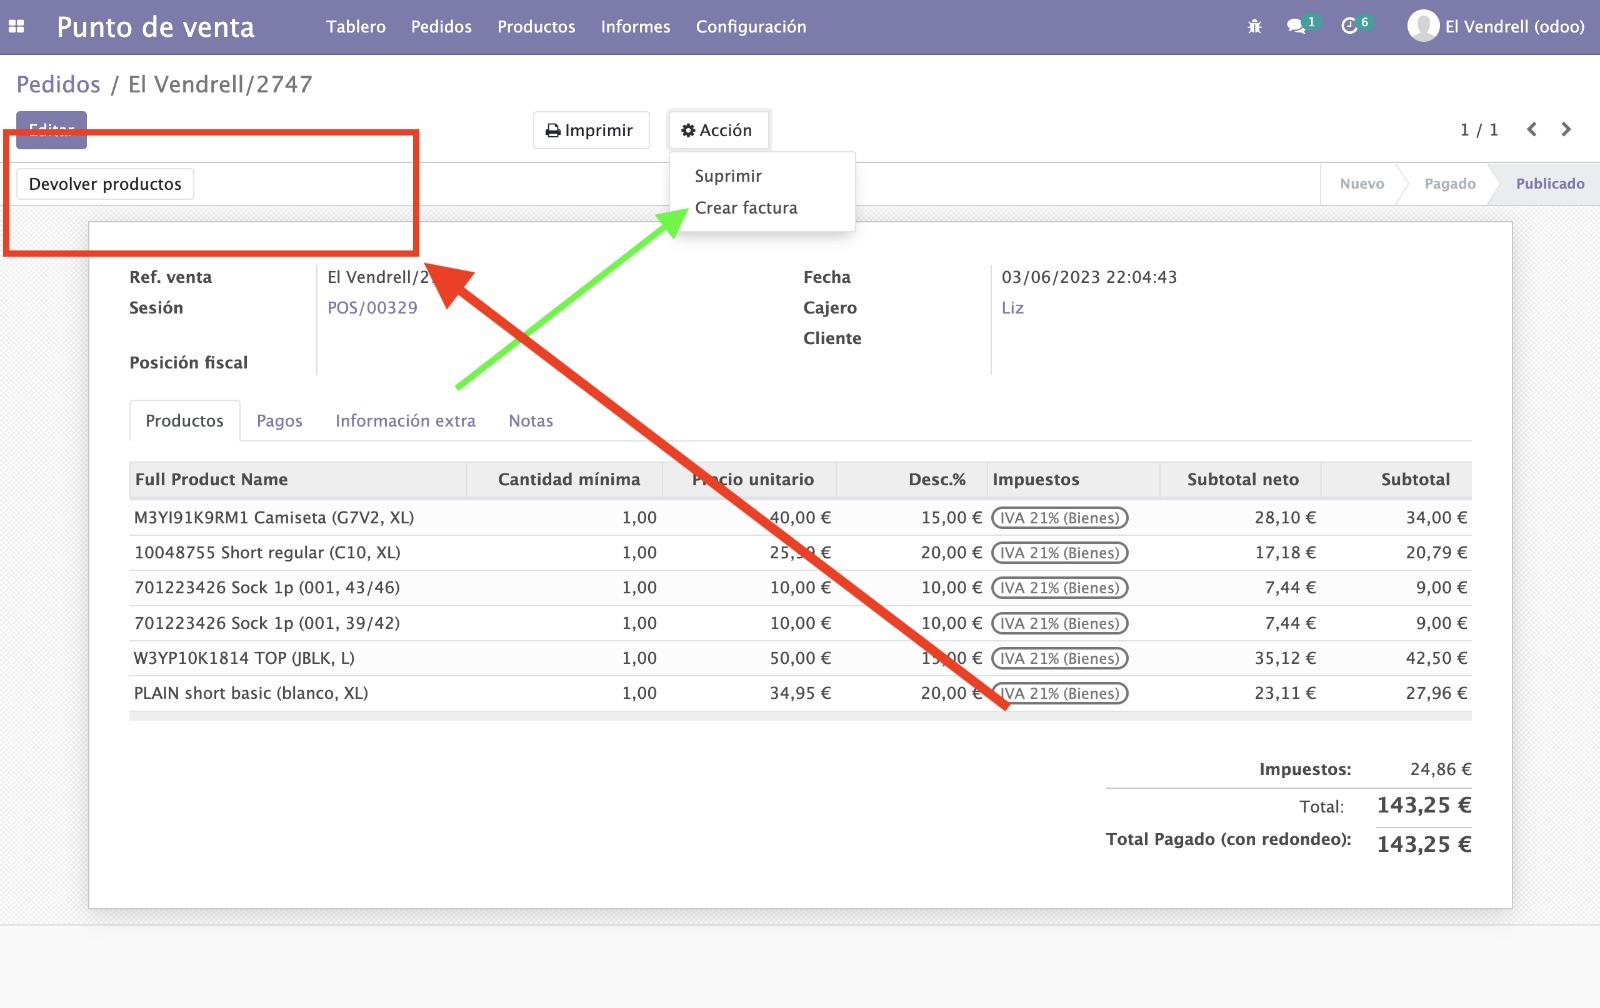Follow the POS/00329 session link

point(372,308)
